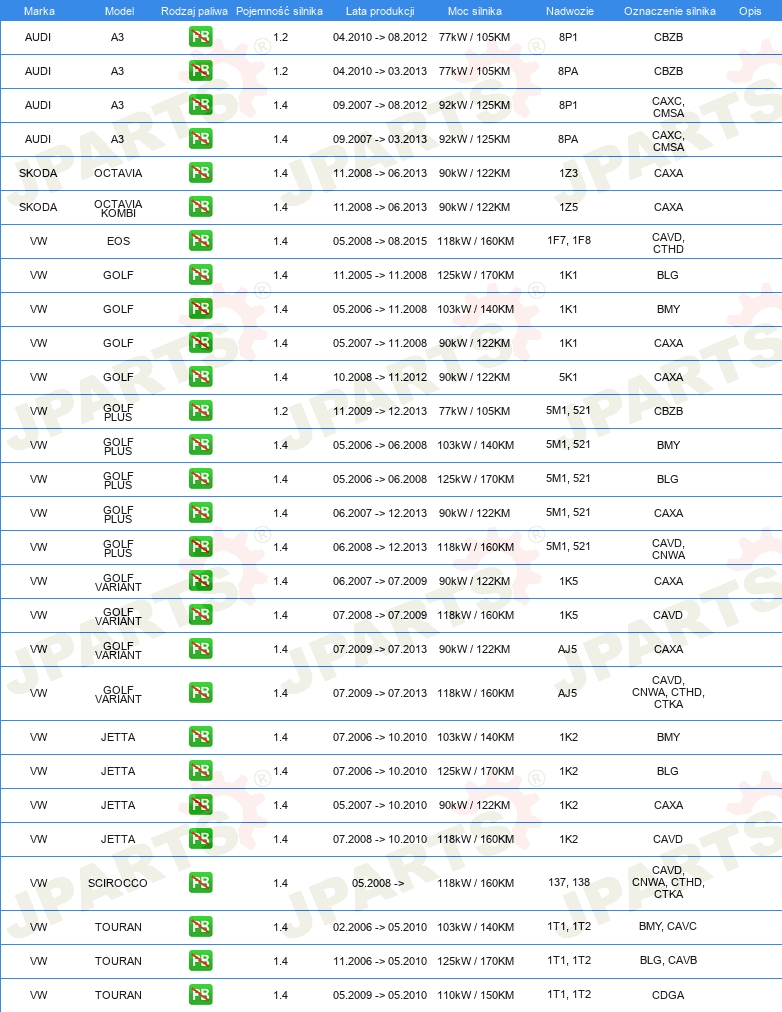Click engine code CAVD, CTHD in EOS row
Viewport: 782px width, 1012px height.
click(668, 243)
